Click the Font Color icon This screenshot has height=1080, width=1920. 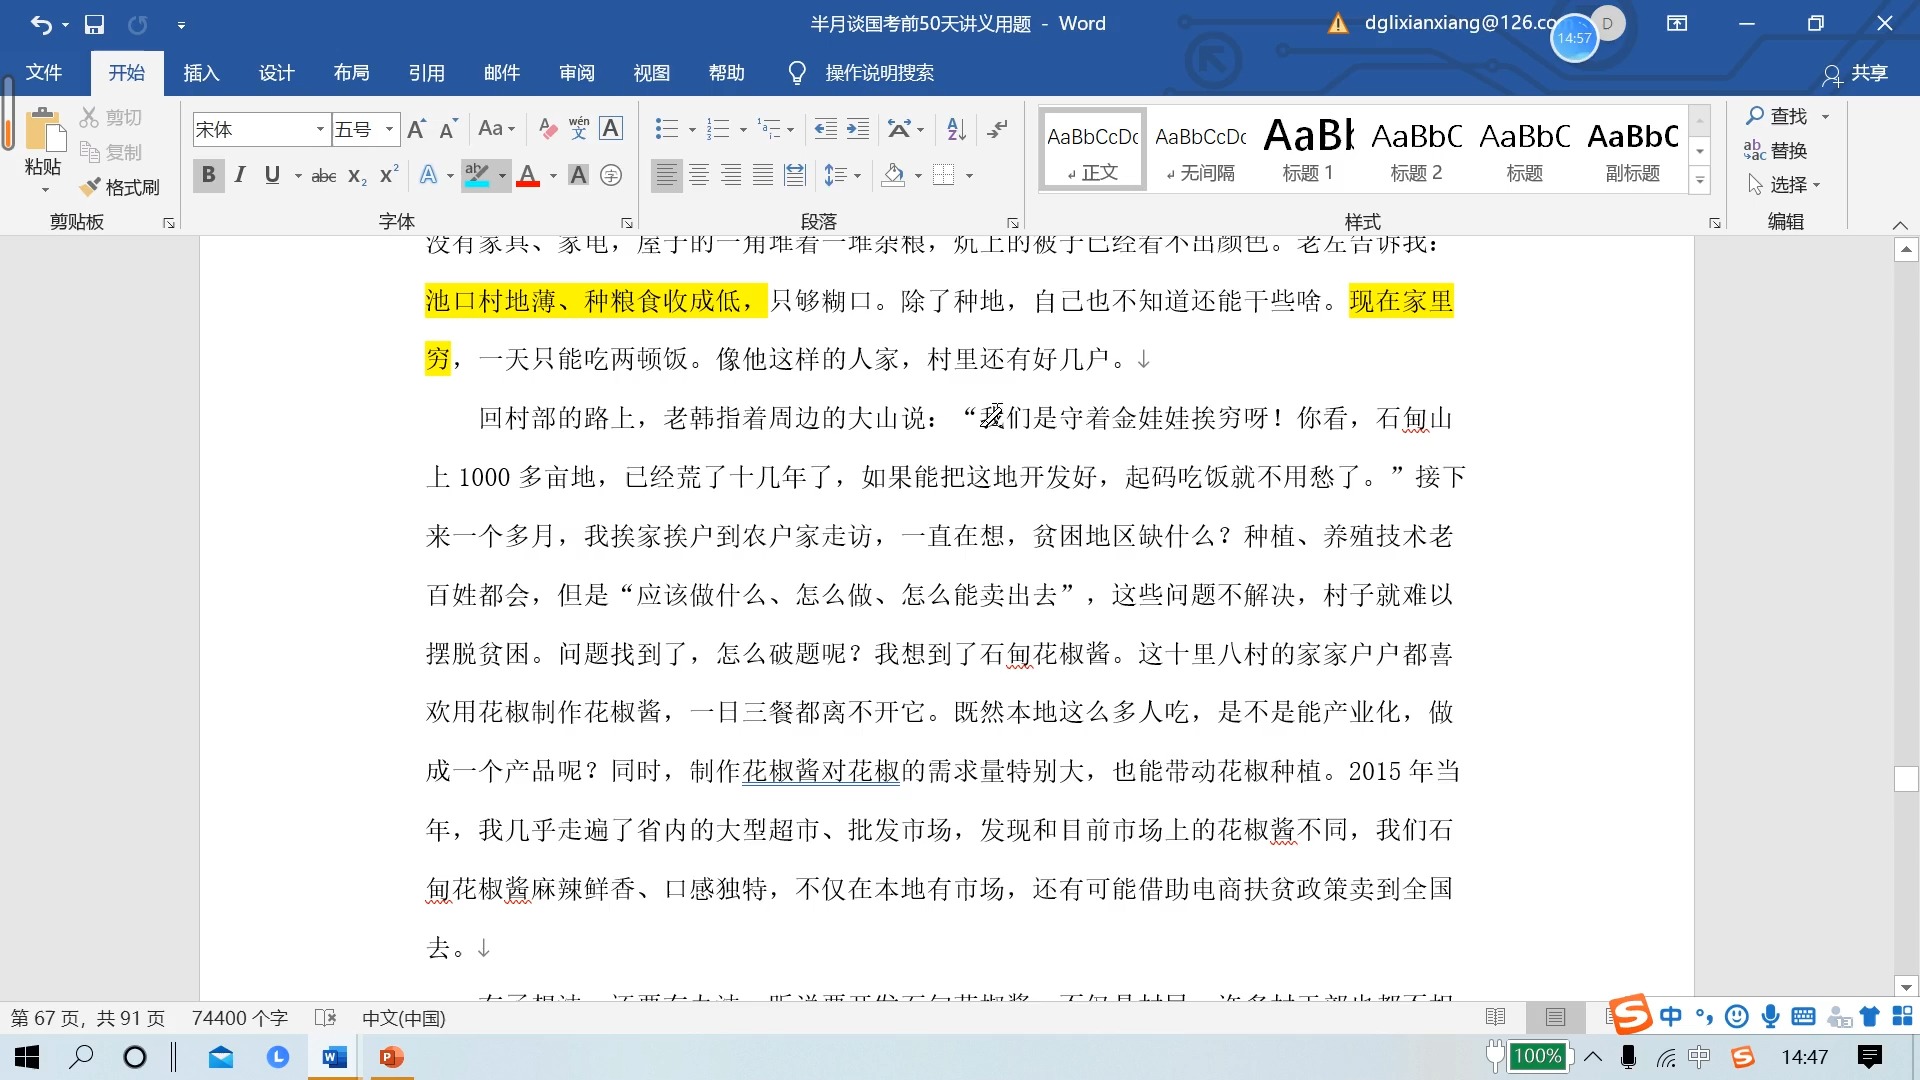[529, 175]
